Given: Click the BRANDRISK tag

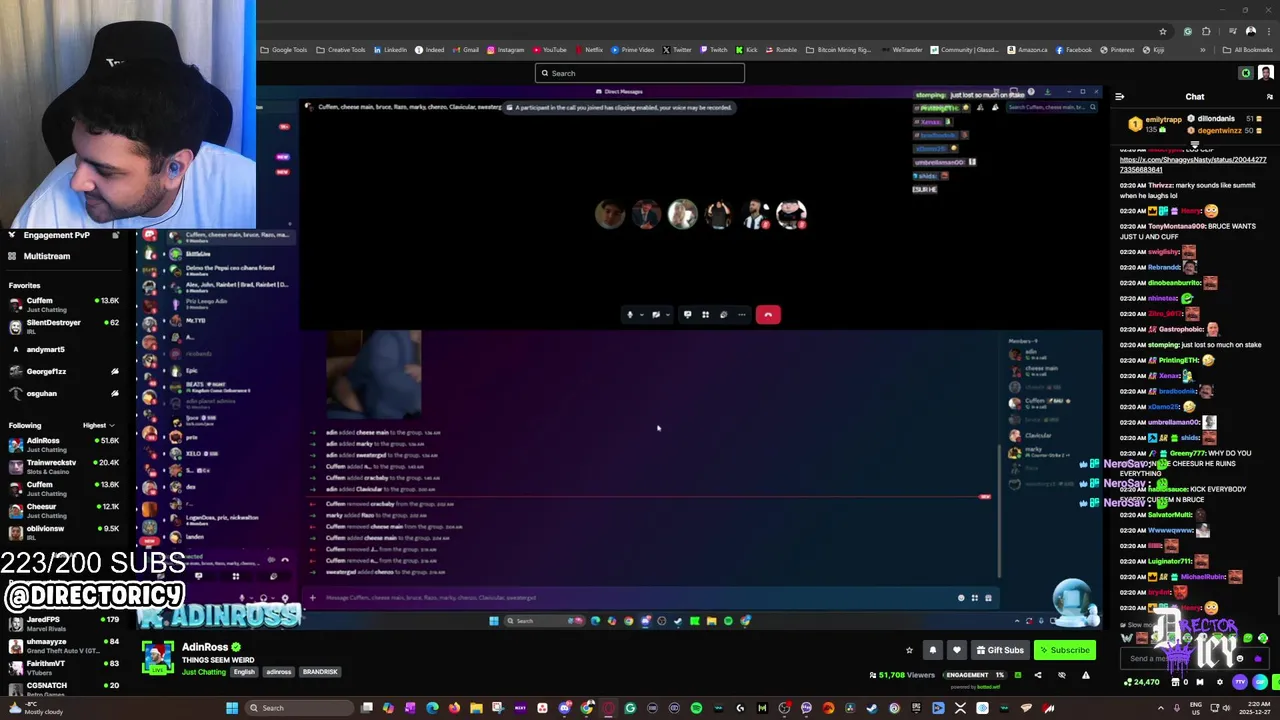Looking at the screenshot, I should 320,672.
